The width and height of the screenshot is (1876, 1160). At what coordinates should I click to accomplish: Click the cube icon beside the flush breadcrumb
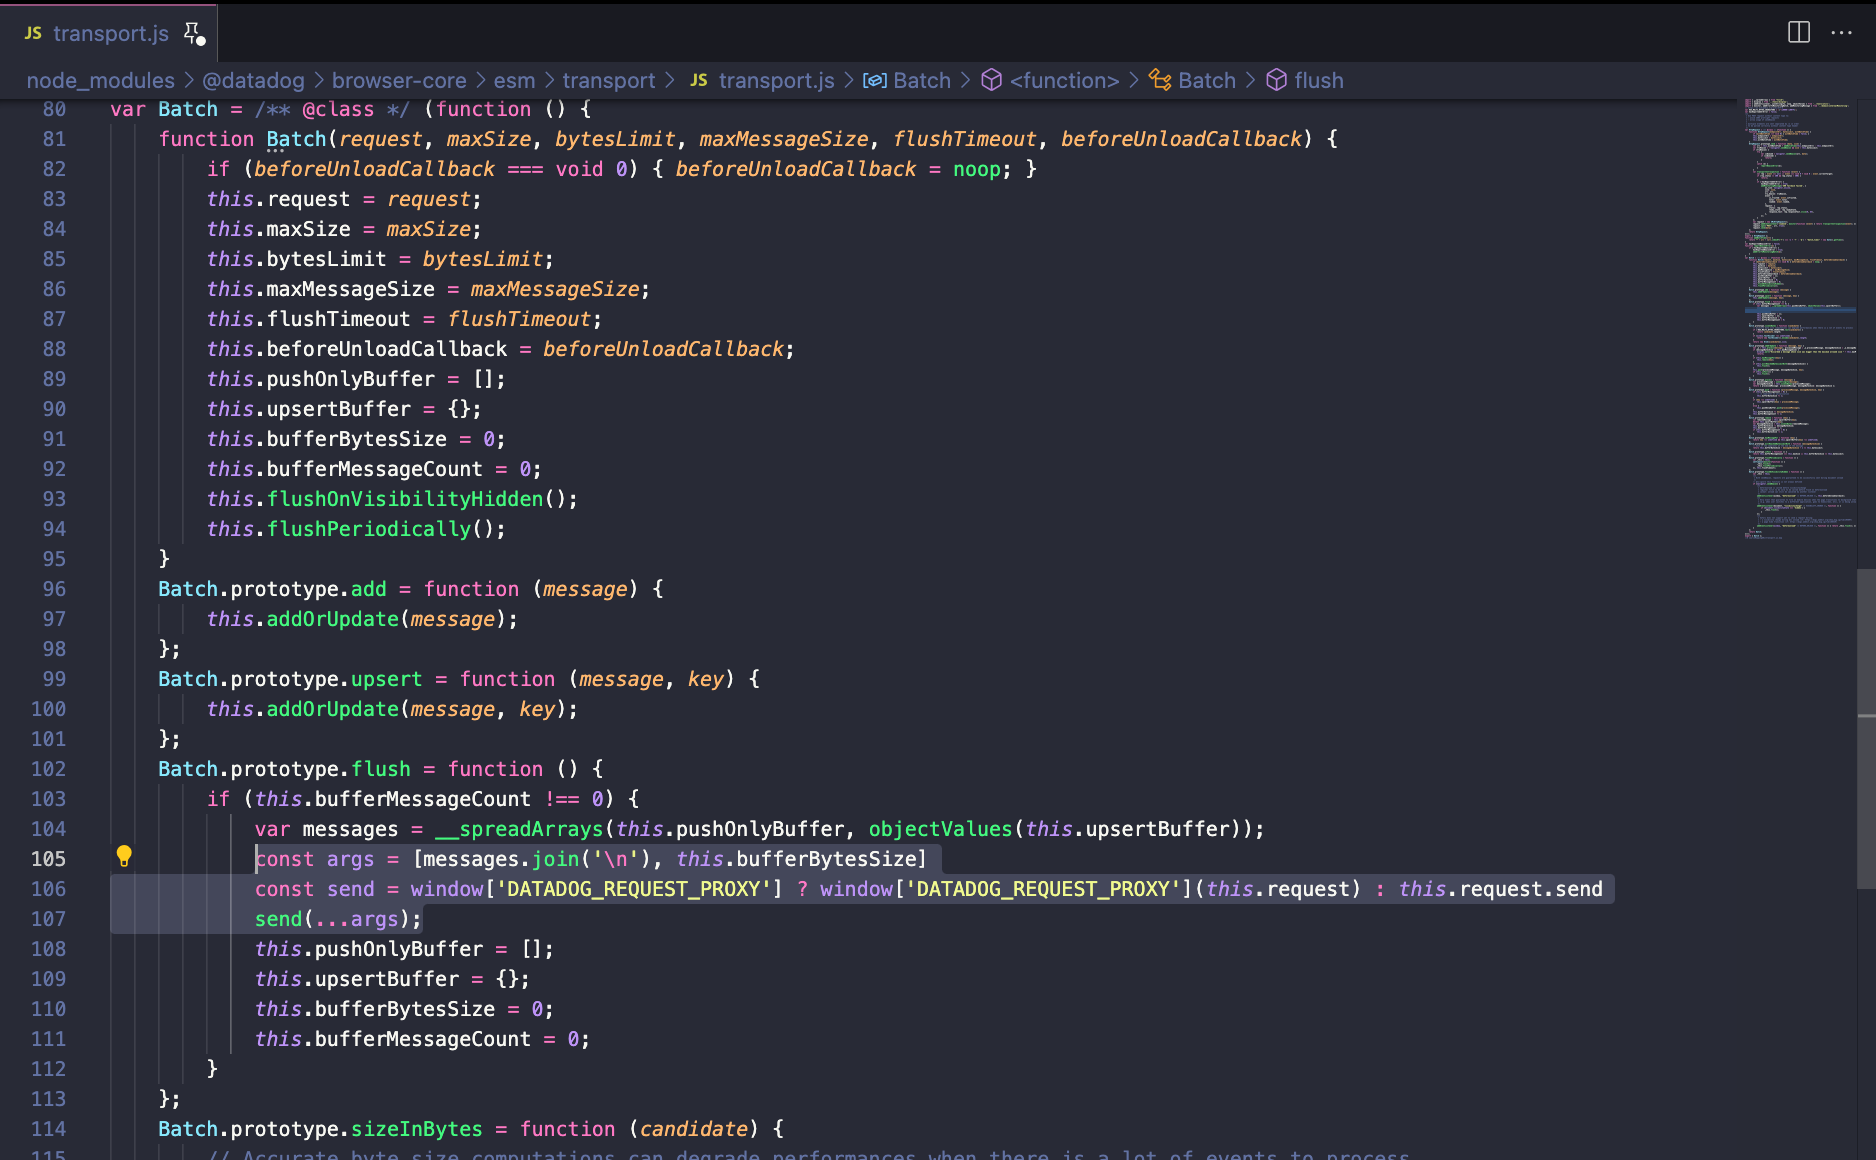point(1276,80)
